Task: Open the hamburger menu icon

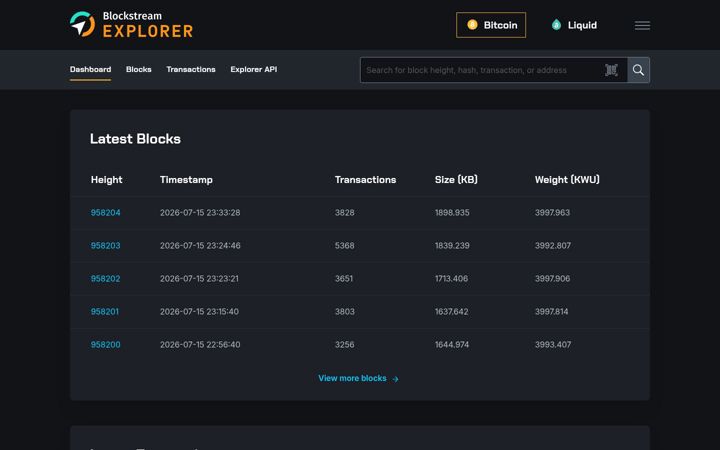Action: (642, 25)
